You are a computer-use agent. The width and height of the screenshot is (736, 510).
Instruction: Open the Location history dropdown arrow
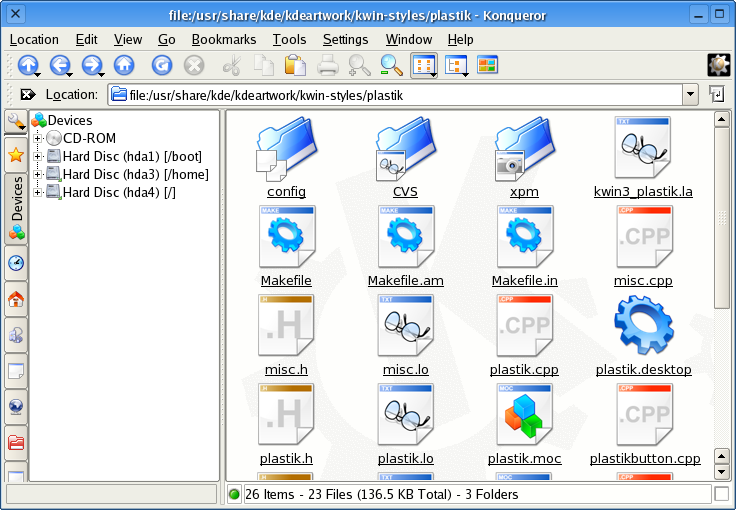coord(690,94)
